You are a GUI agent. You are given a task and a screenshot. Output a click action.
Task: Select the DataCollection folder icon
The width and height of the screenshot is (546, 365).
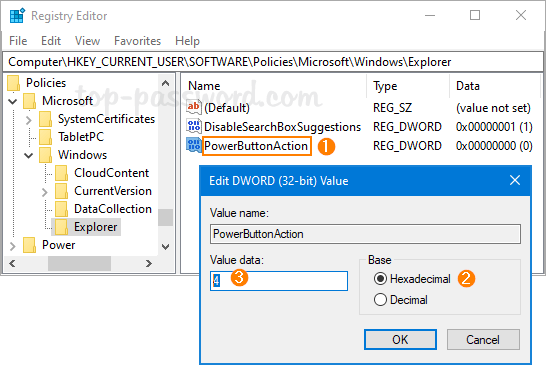pyautogui.click(x=62, y=209)
